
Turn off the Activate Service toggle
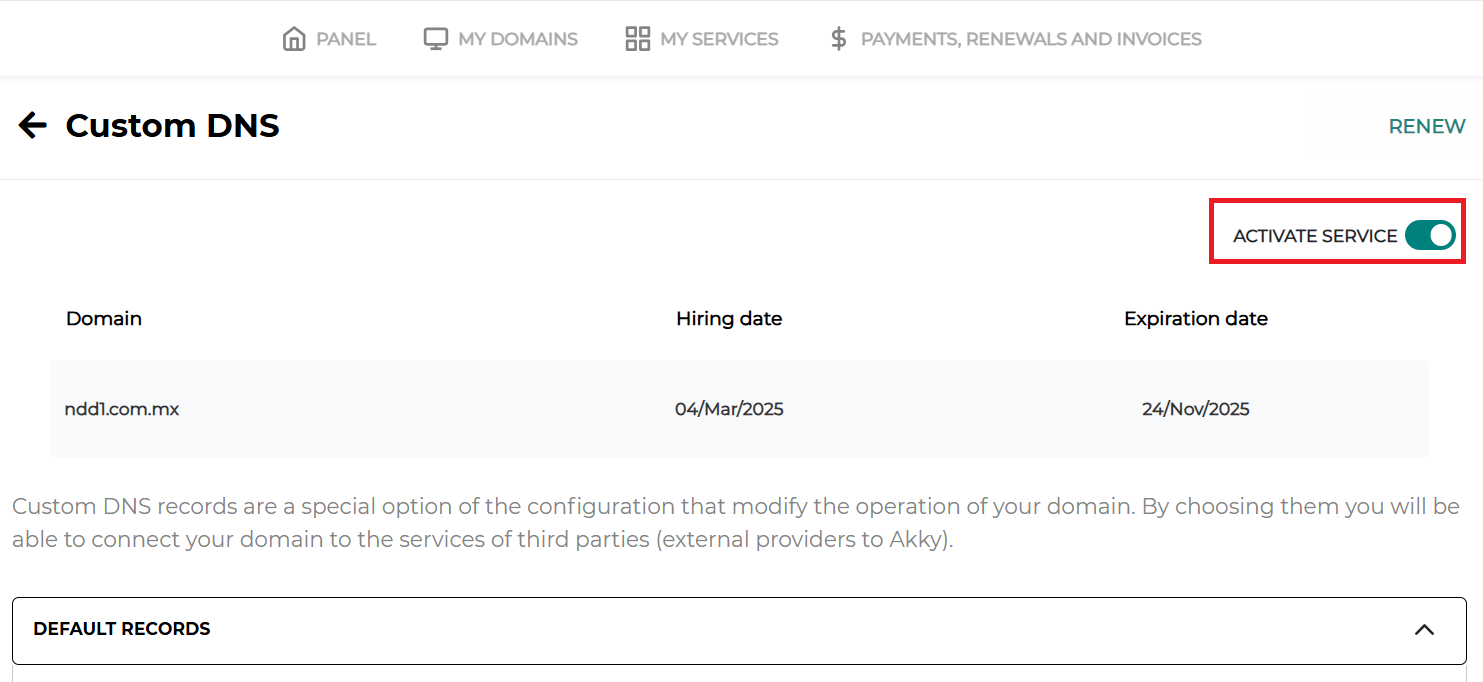[1429, 236]
